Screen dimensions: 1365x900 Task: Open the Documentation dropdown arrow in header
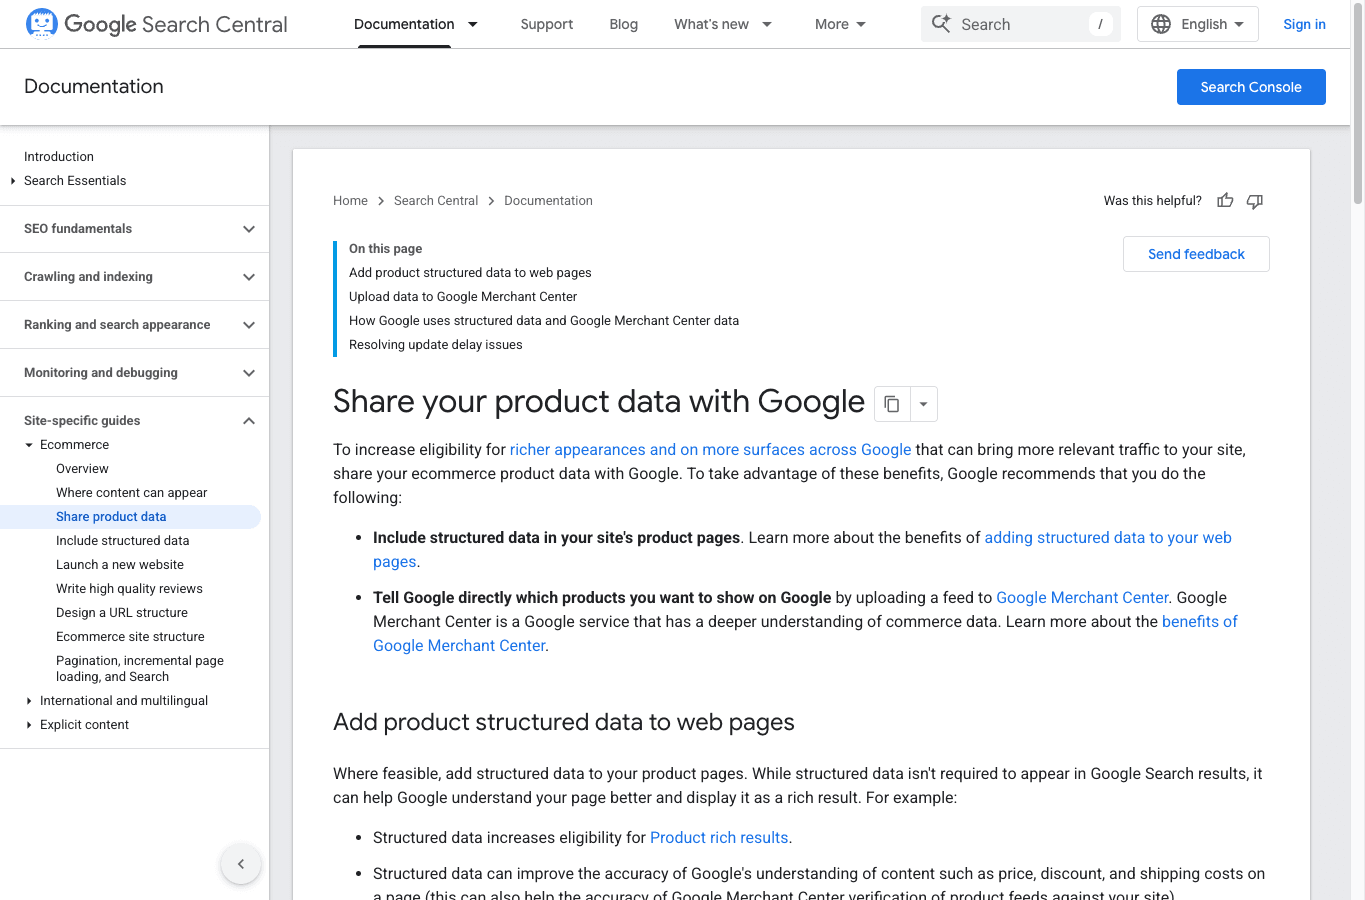tap(473, 24)
